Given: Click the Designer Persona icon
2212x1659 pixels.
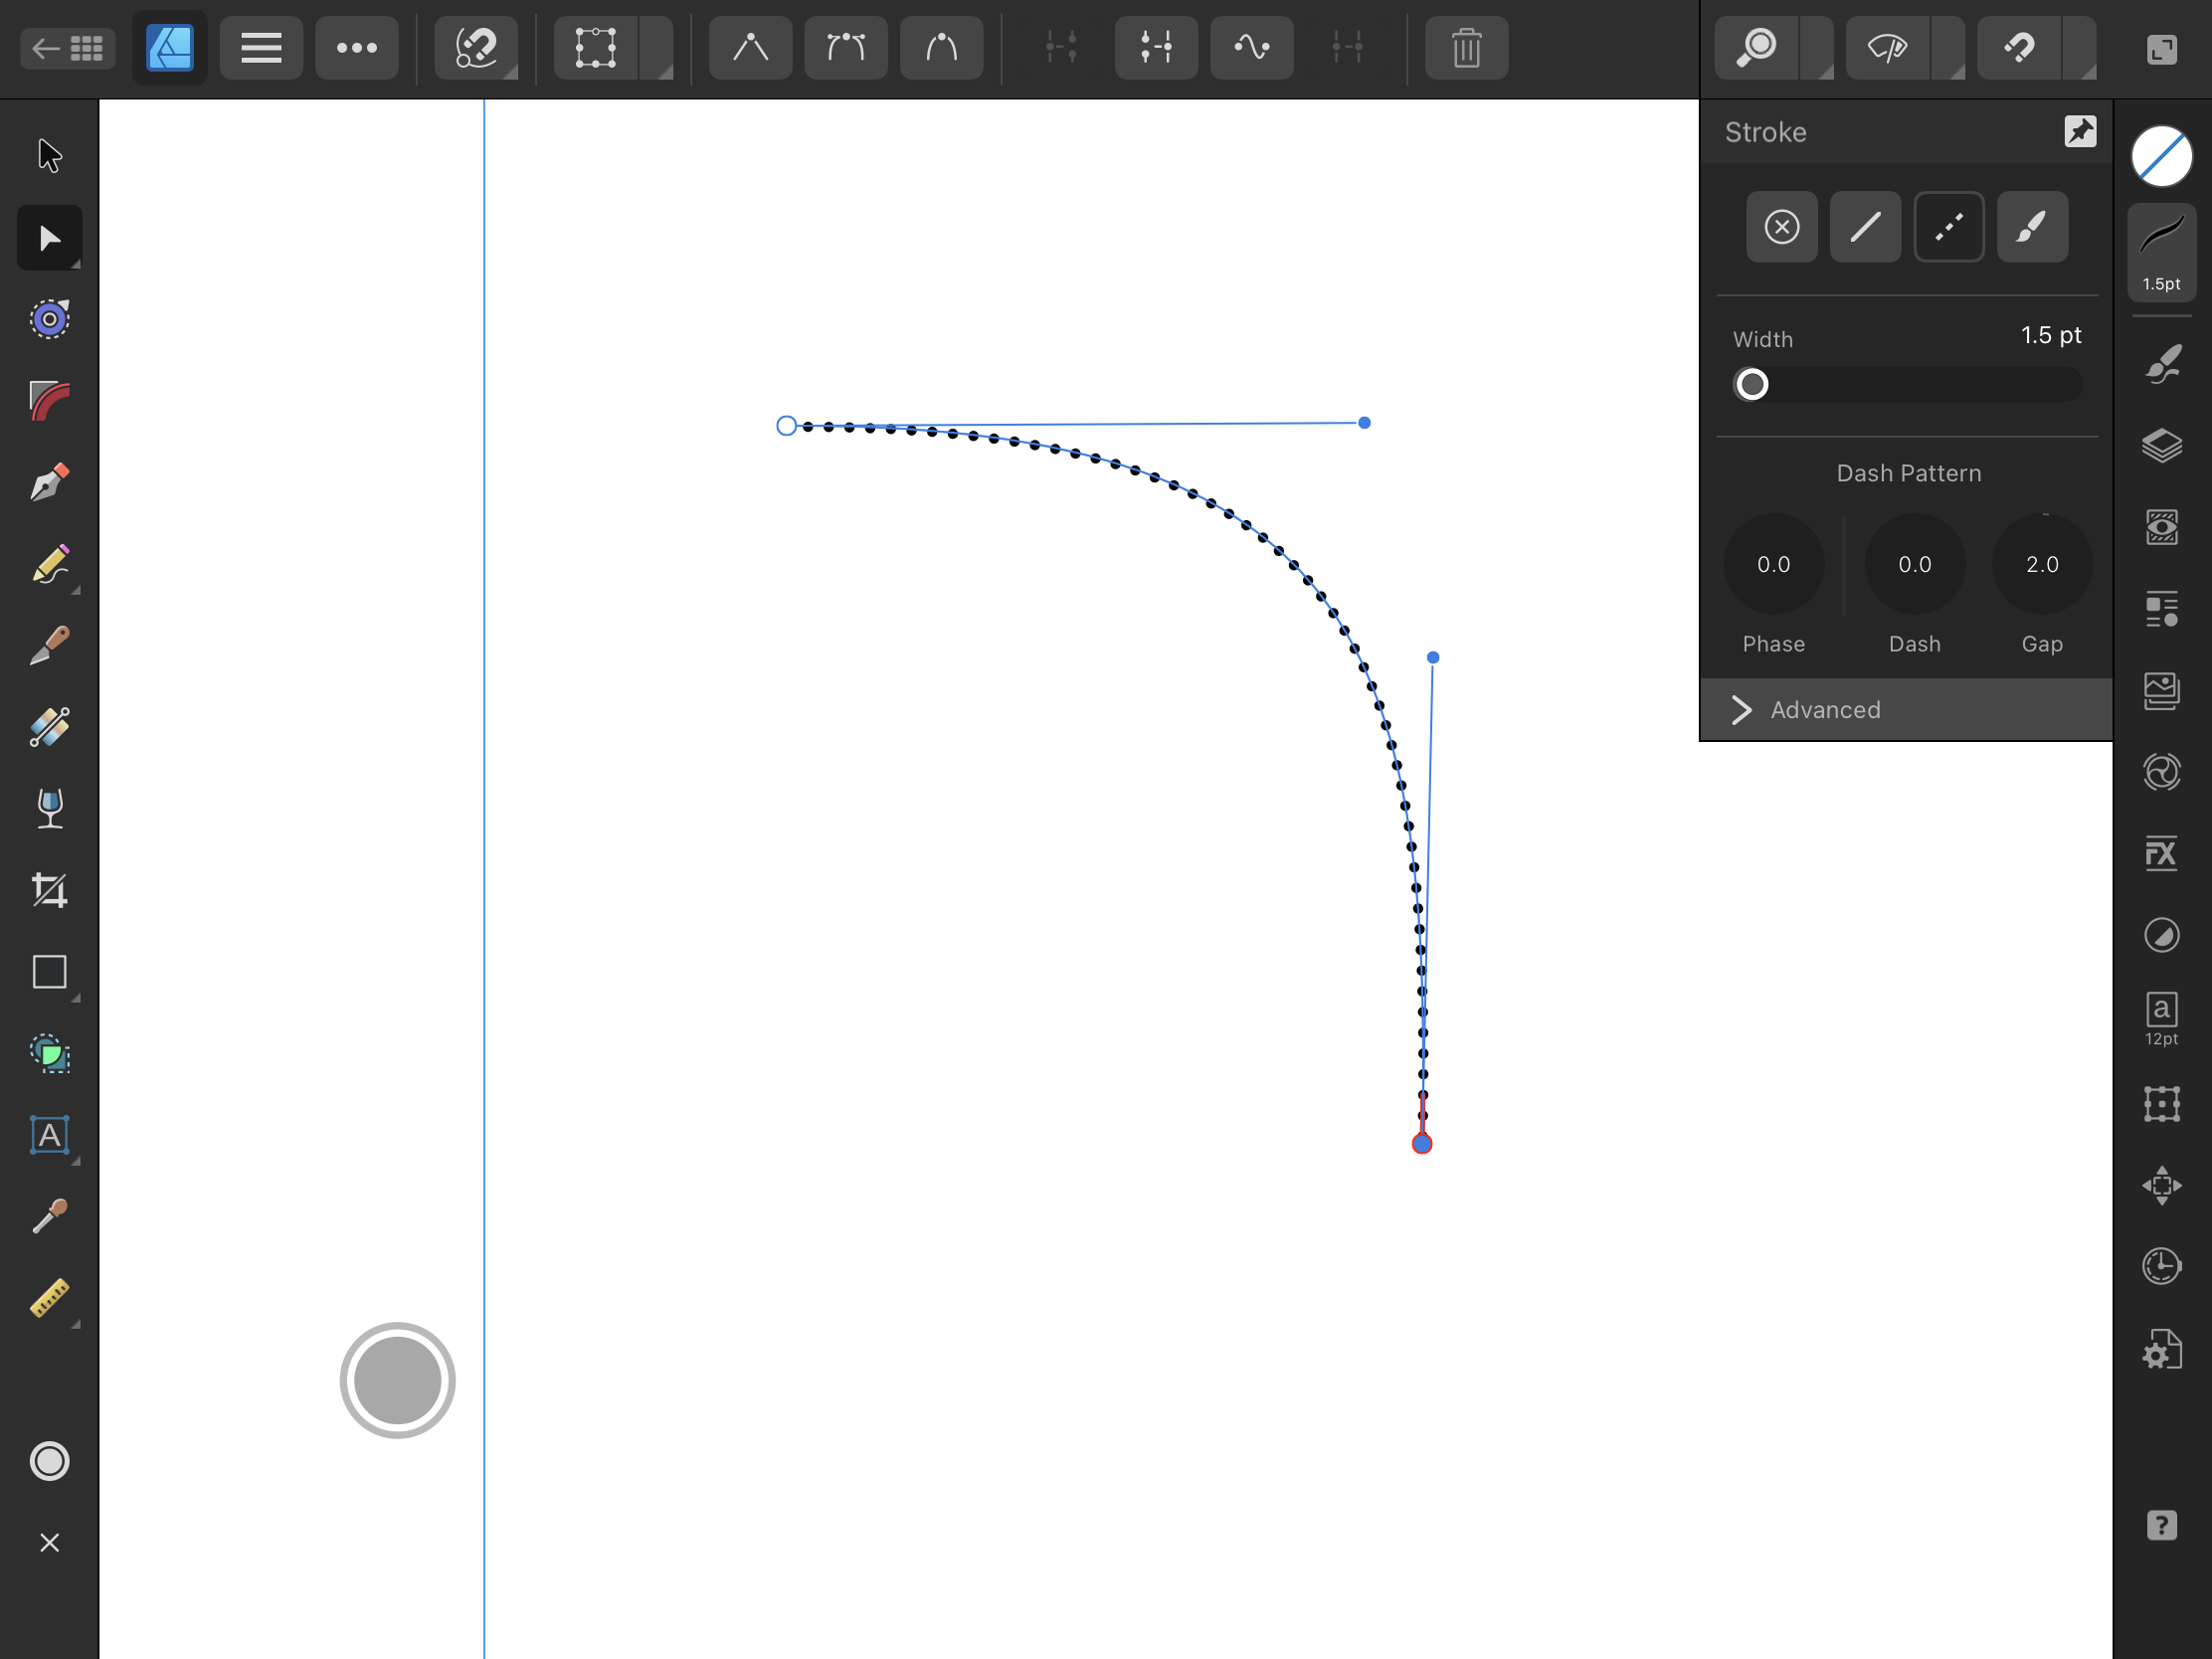Looking at the screenshot, I should (170, 48).
